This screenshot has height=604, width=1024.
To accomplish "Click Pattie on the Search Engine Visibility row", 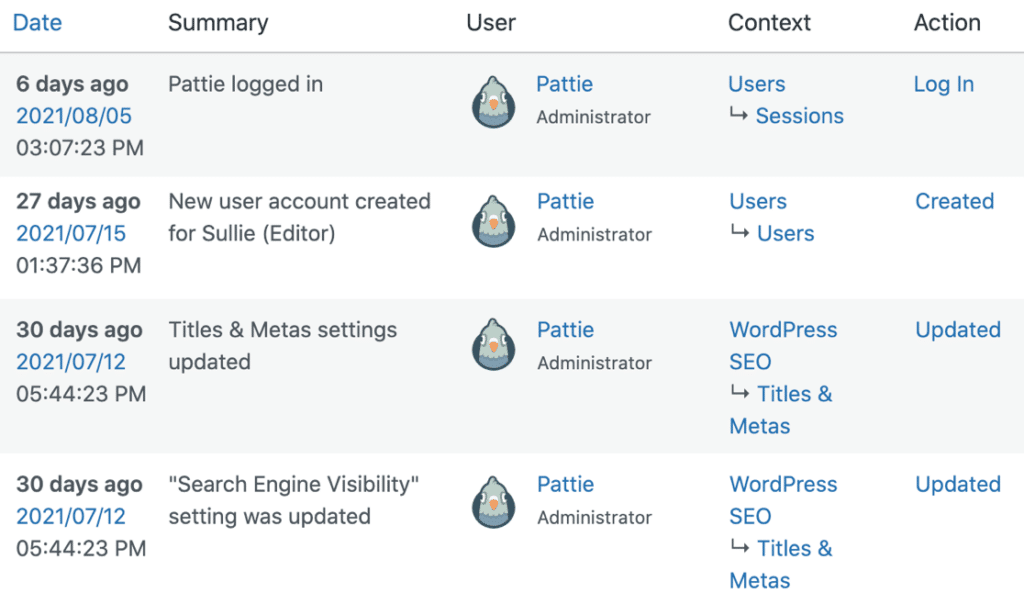I will tap(565, 484).
